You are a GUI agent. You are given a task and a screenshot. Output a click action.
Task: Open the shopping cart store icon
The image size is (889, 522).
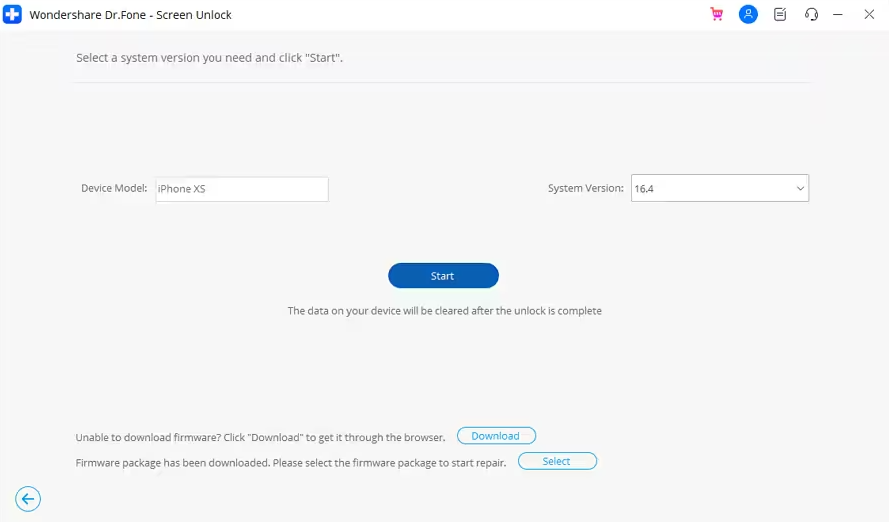717,14
